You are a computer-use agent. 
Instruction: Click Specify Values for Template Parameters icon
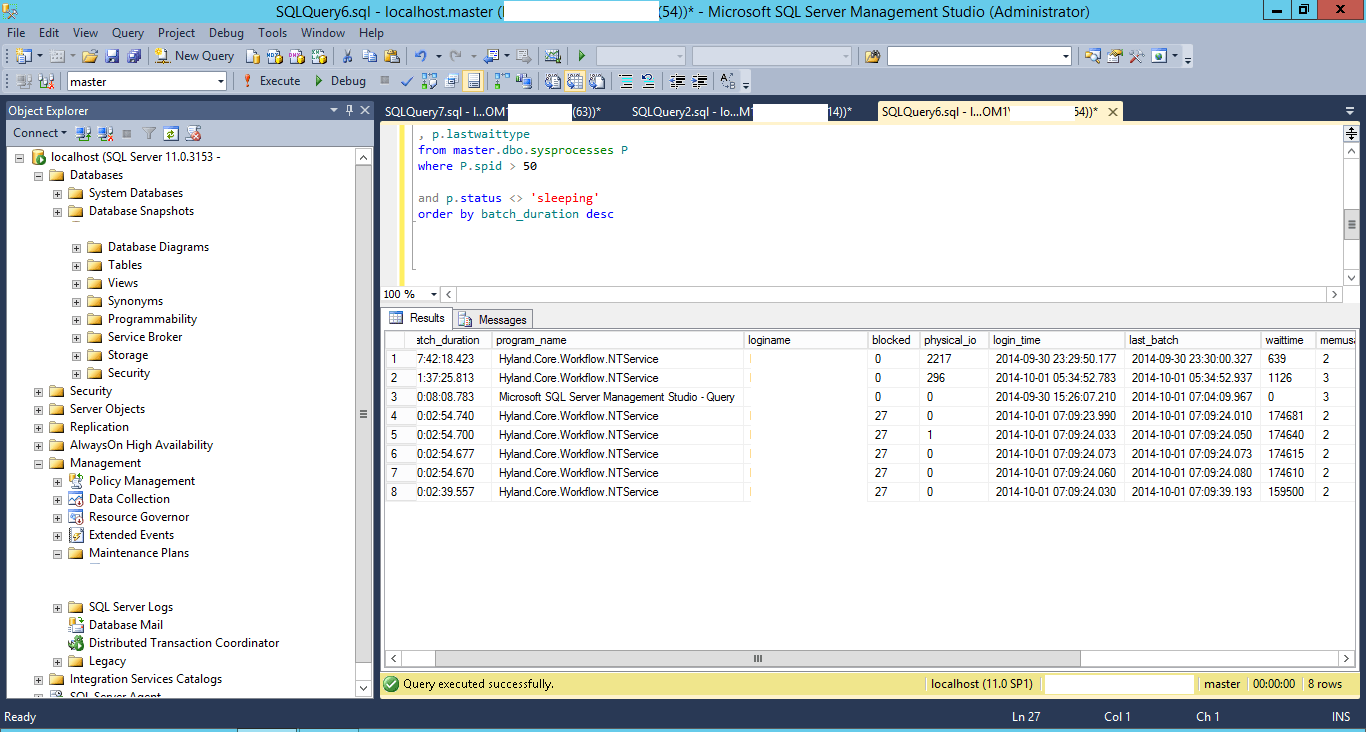tap(728, 81)
